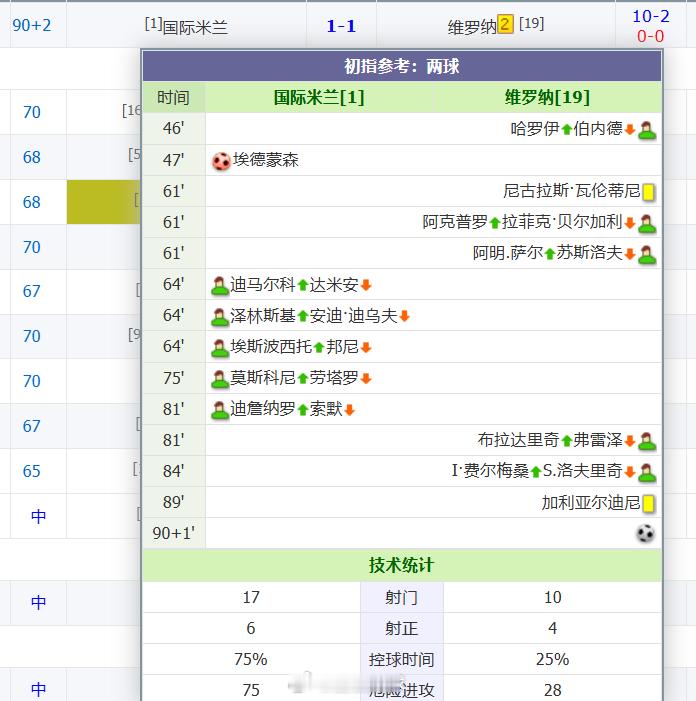696x701 pixels.
Task: Click the substitution player icon beside 迪詹纳罗
Action: click(x=220, y=410)
